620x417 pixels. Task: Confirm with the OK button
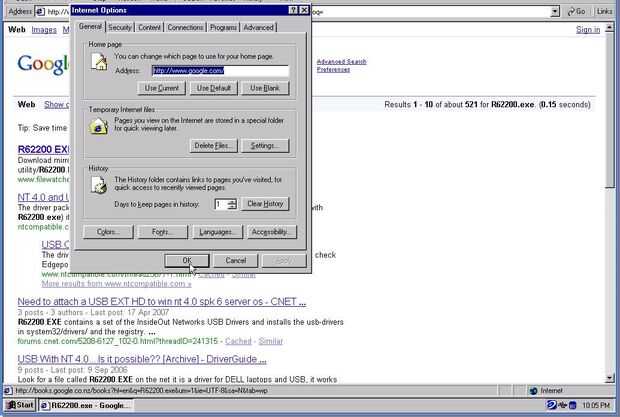tap(187, 260)
